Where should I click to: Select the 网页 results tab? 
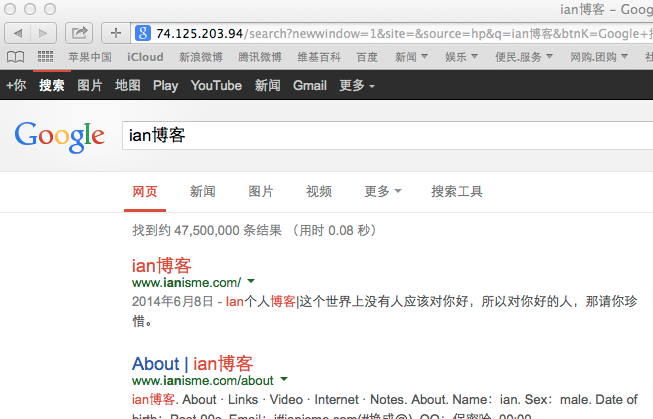(x=145, y=192)
